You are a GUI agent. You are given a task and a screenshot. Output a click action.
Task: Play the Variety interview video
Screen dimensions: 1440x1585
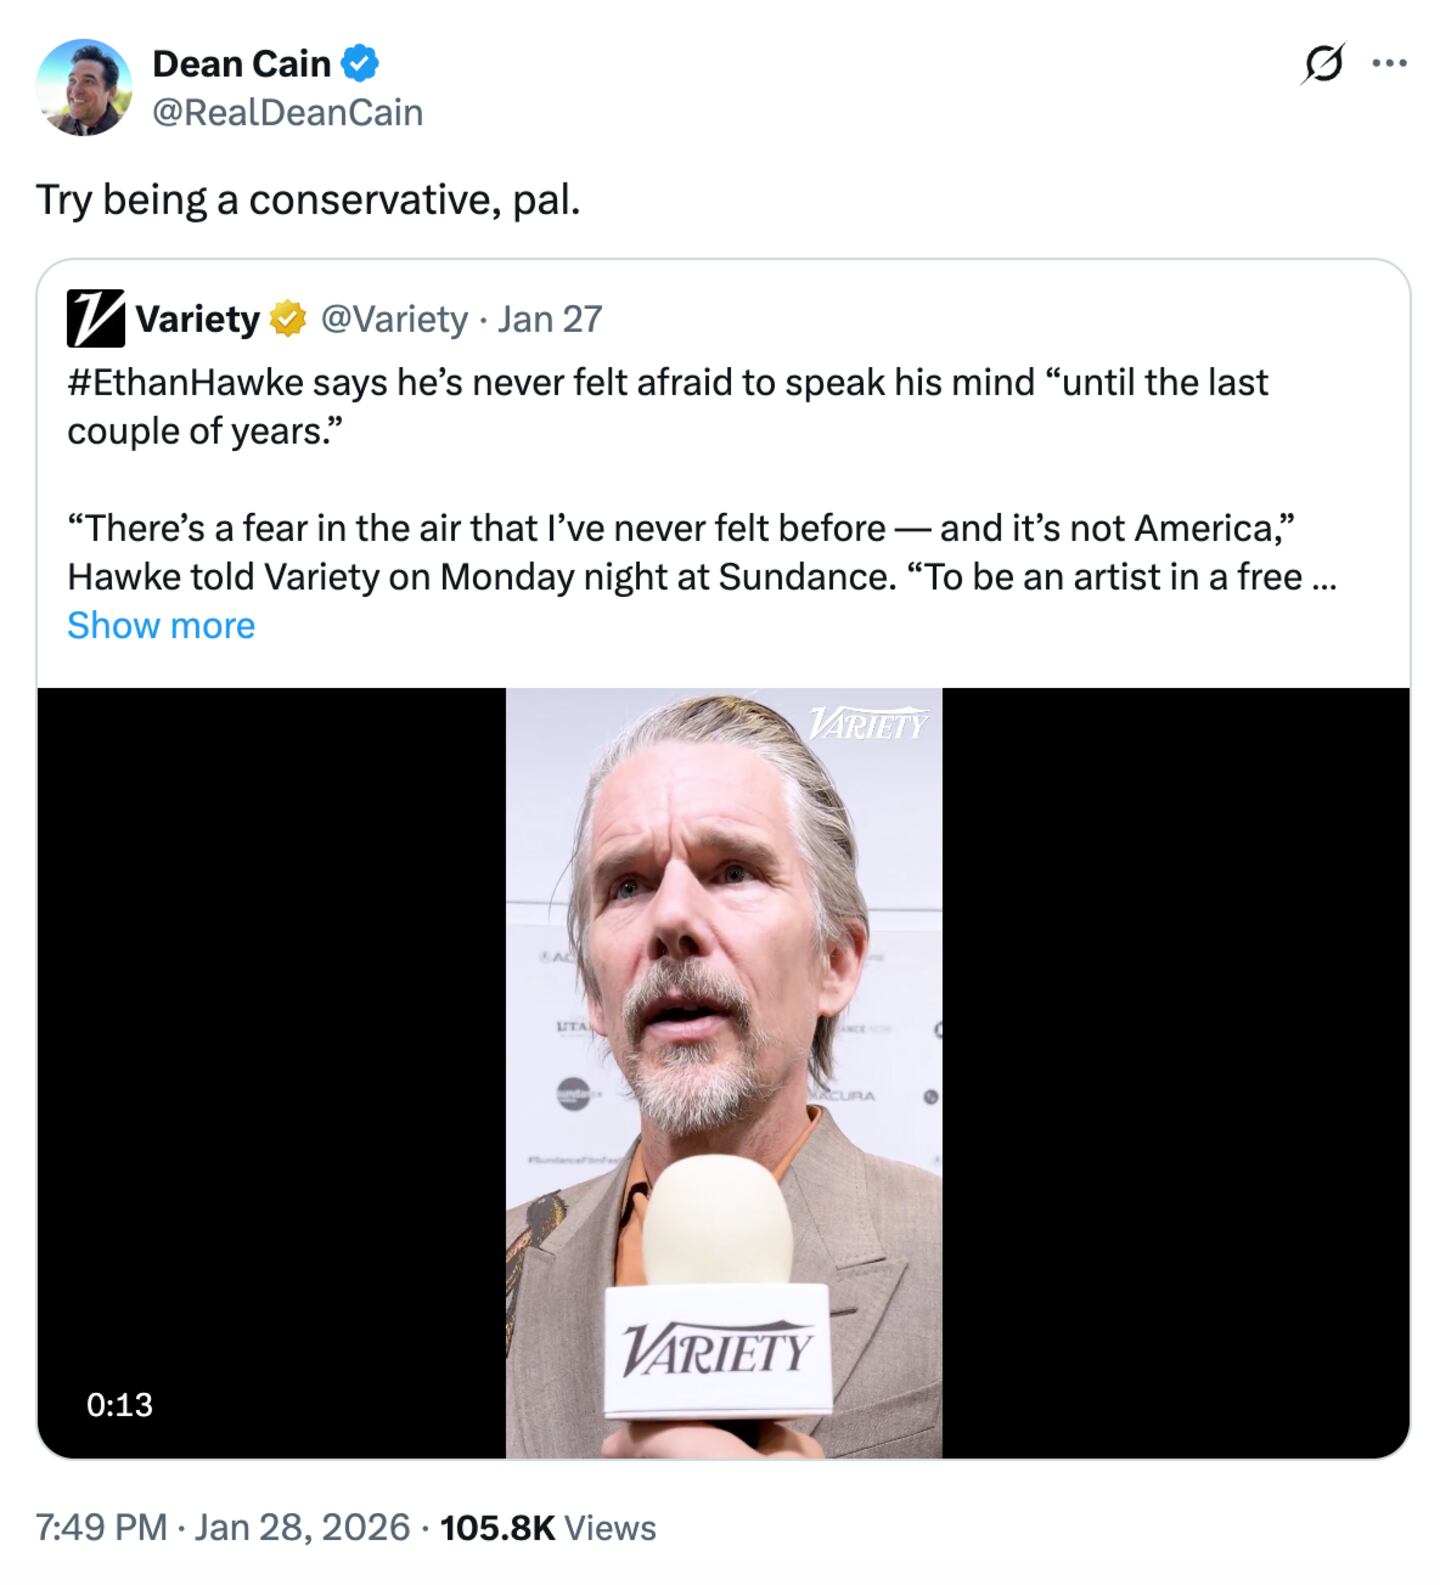[x=723, y=1072]
